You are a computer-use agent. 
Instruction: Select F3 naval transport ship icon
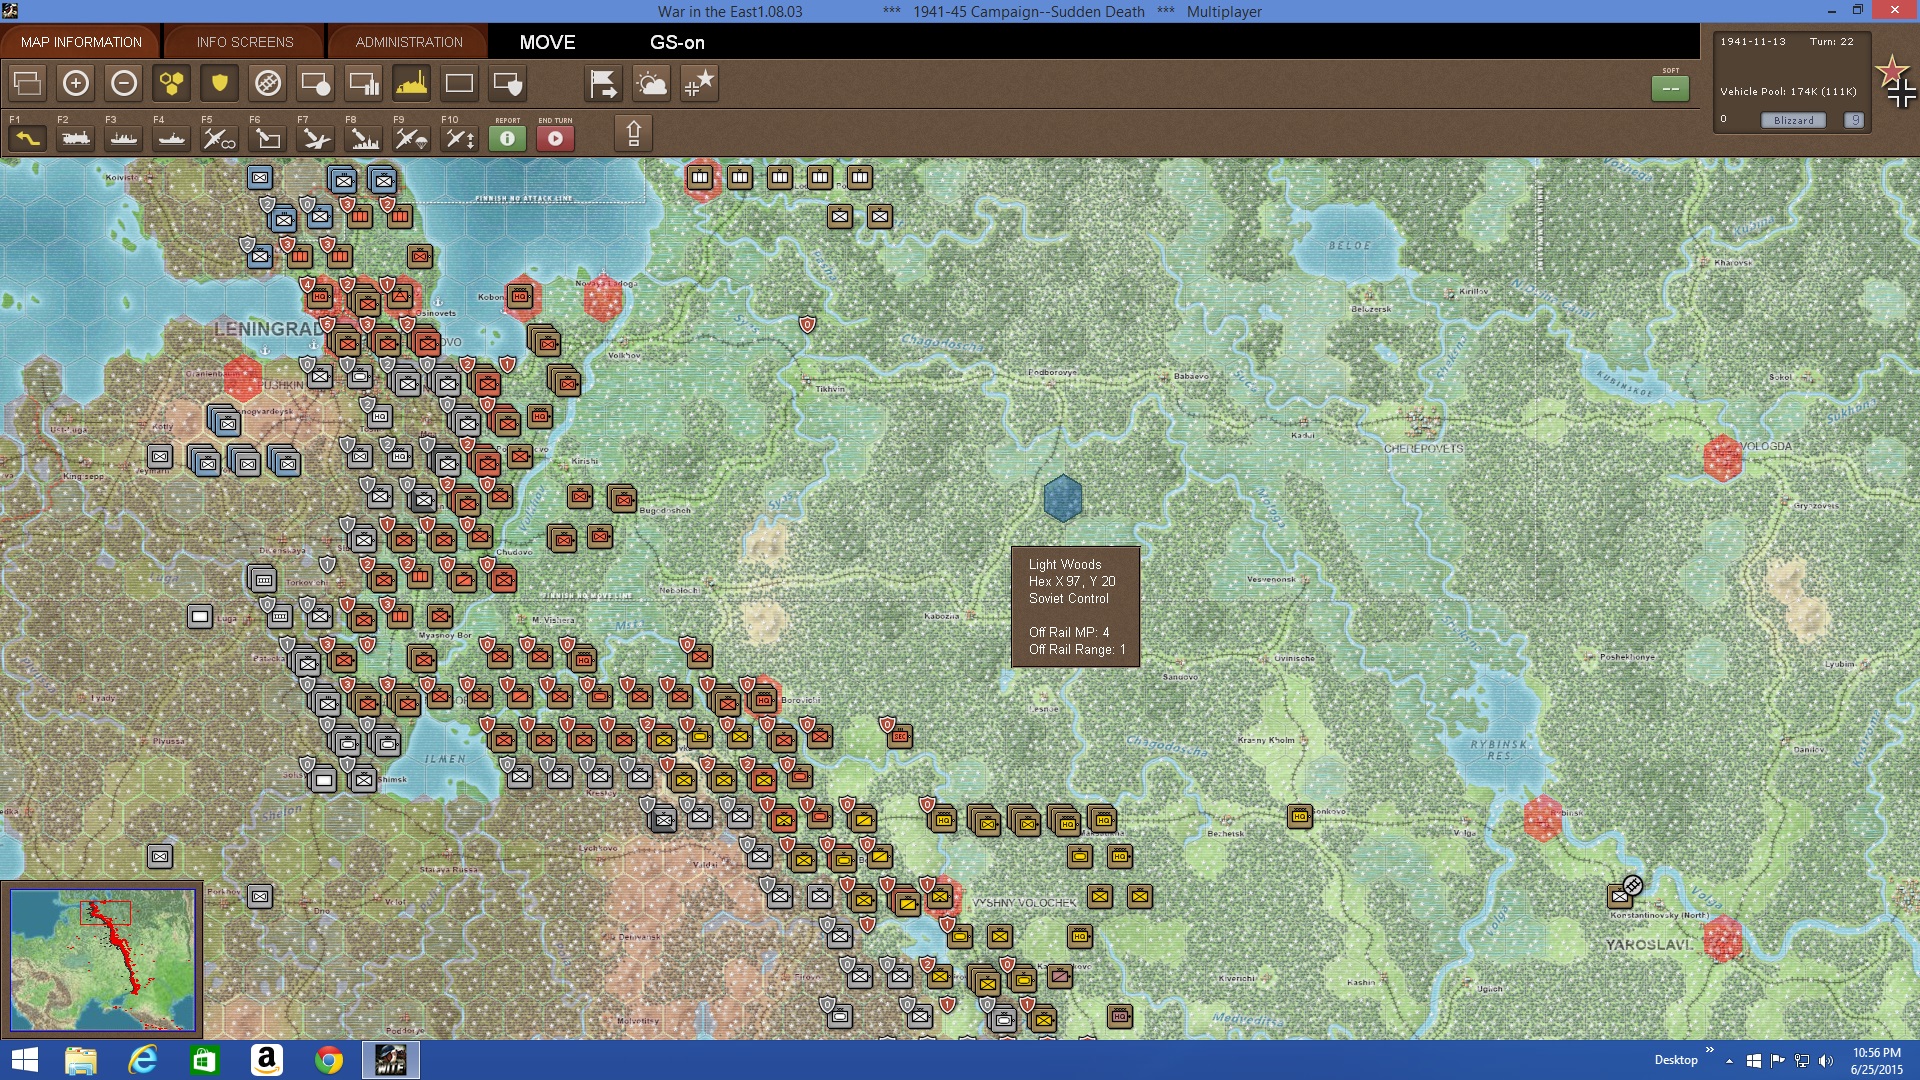point(123,138)
